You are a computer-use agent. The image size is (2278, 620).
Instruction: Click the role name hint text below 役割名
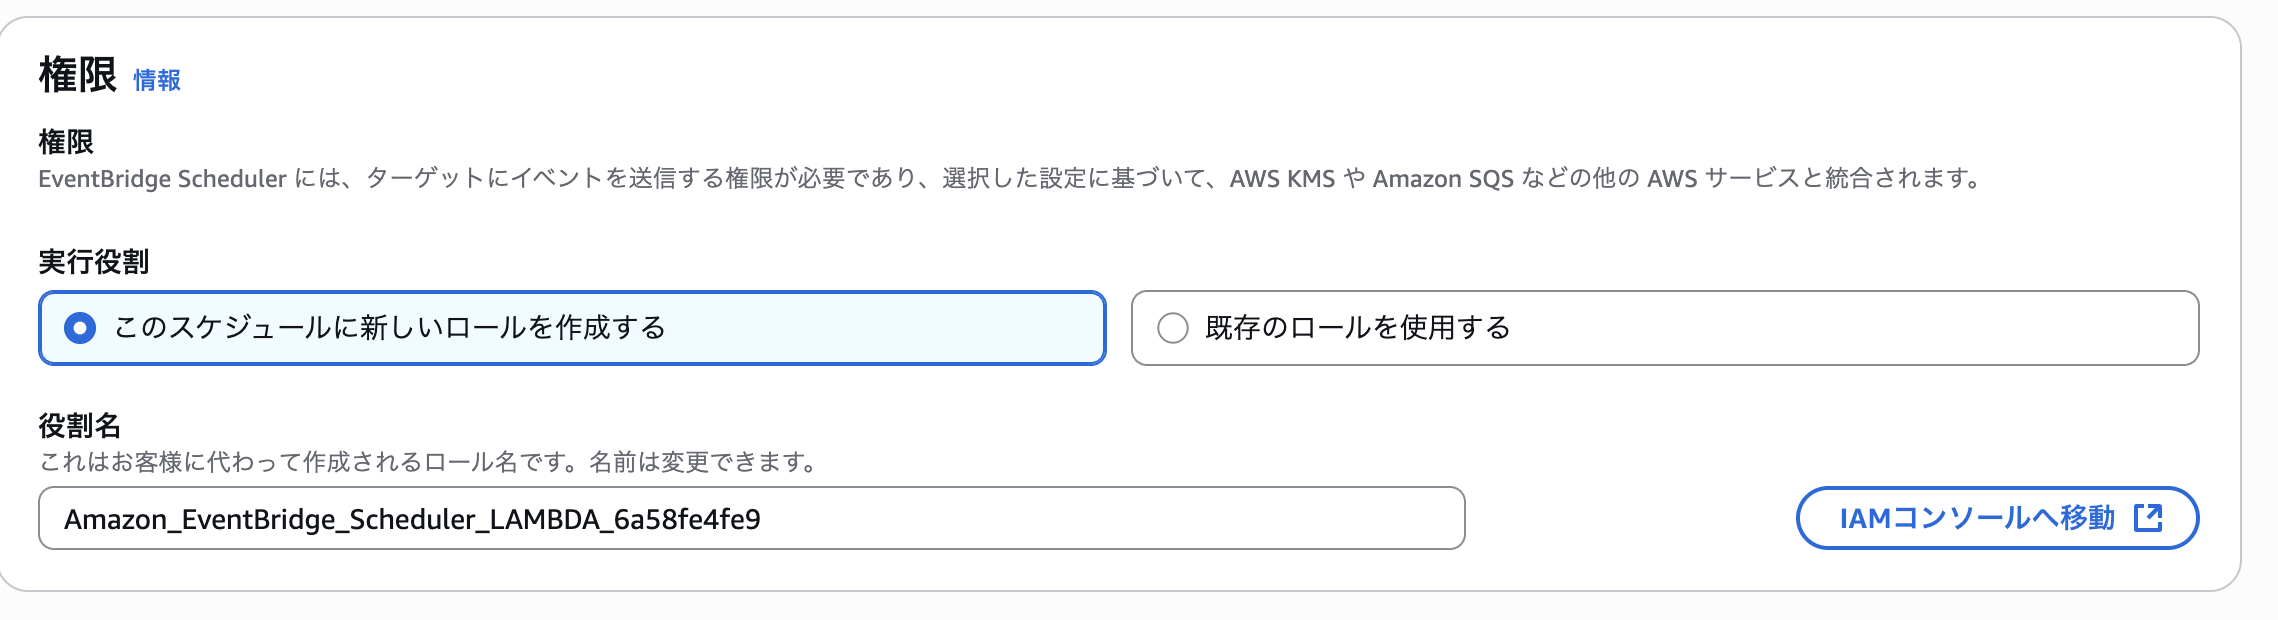pyautogui.click(x=428, y=462)
